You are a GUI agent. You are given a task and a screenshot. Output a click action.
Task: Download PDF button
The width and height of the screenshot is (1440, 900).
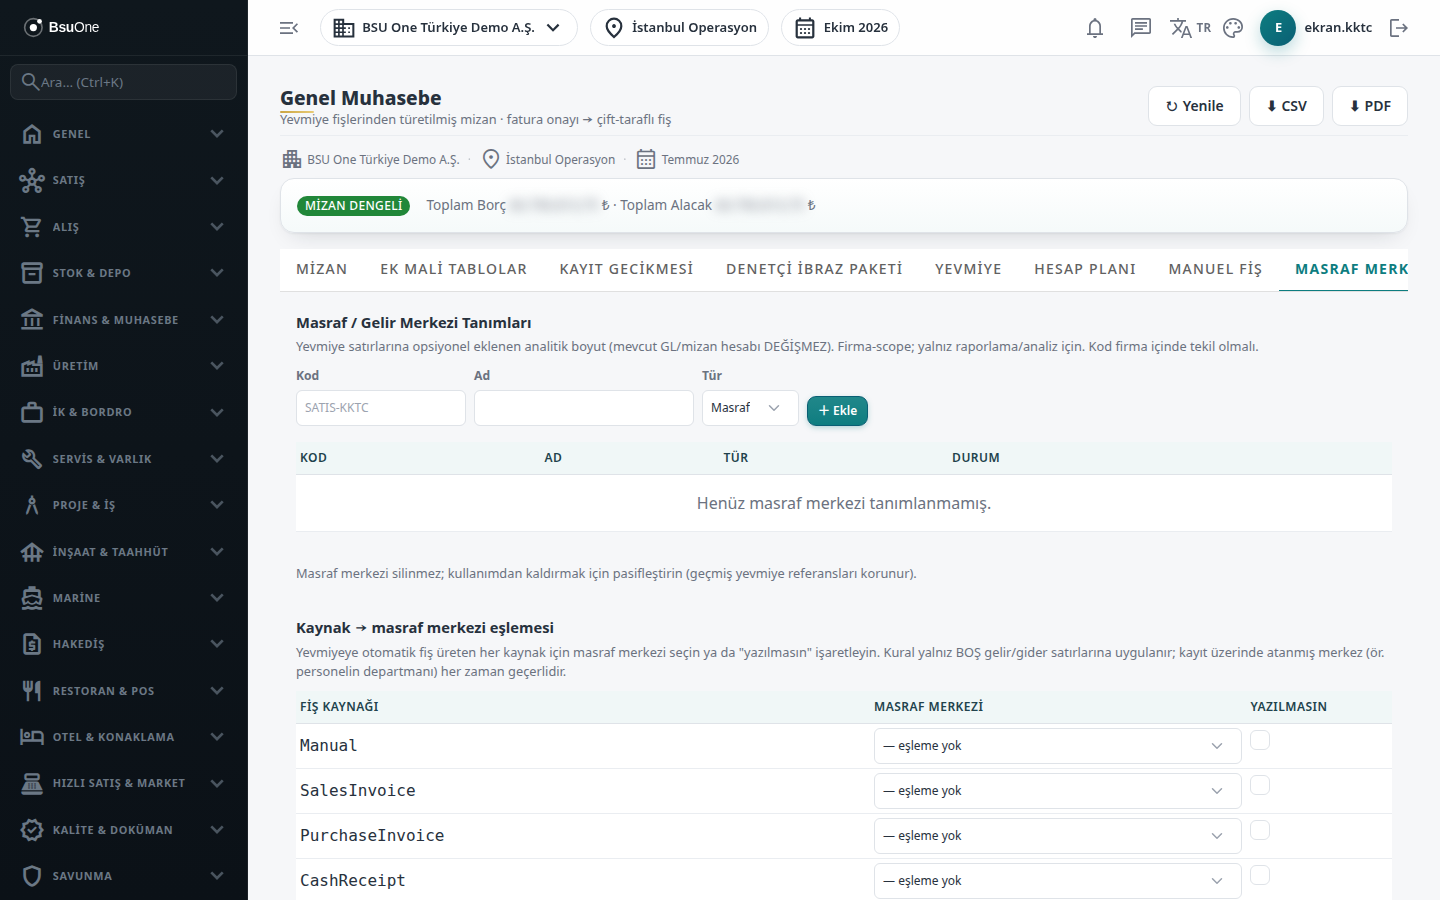click(x=1370, y=106)
